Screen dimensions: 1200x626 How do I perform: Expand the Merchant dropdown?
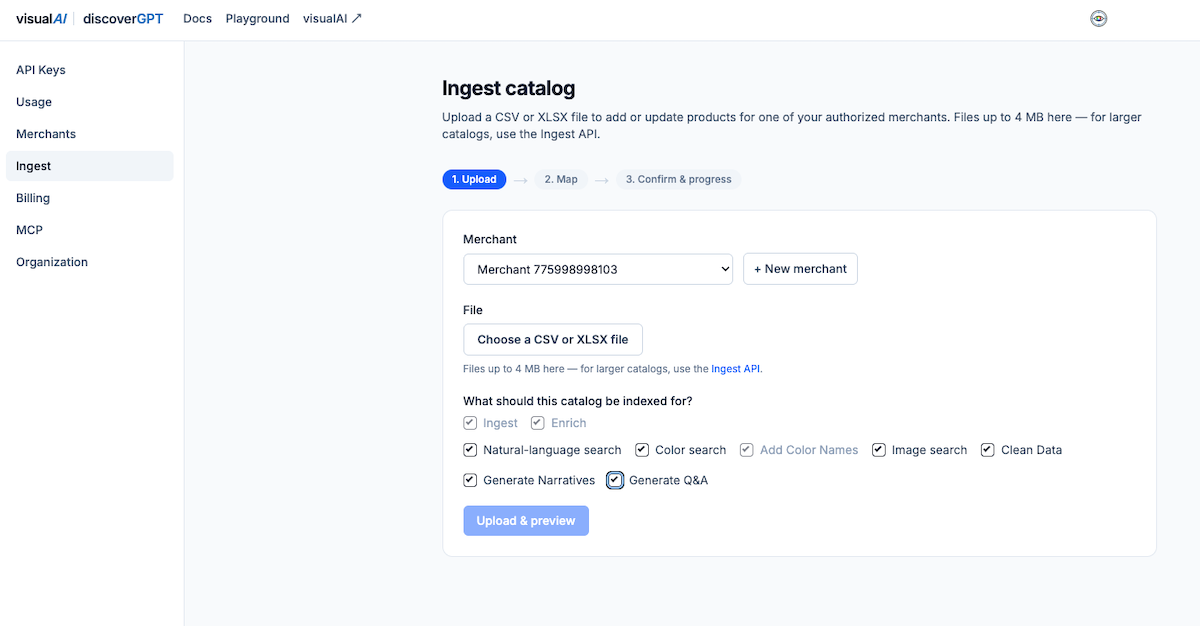[598, 269]
